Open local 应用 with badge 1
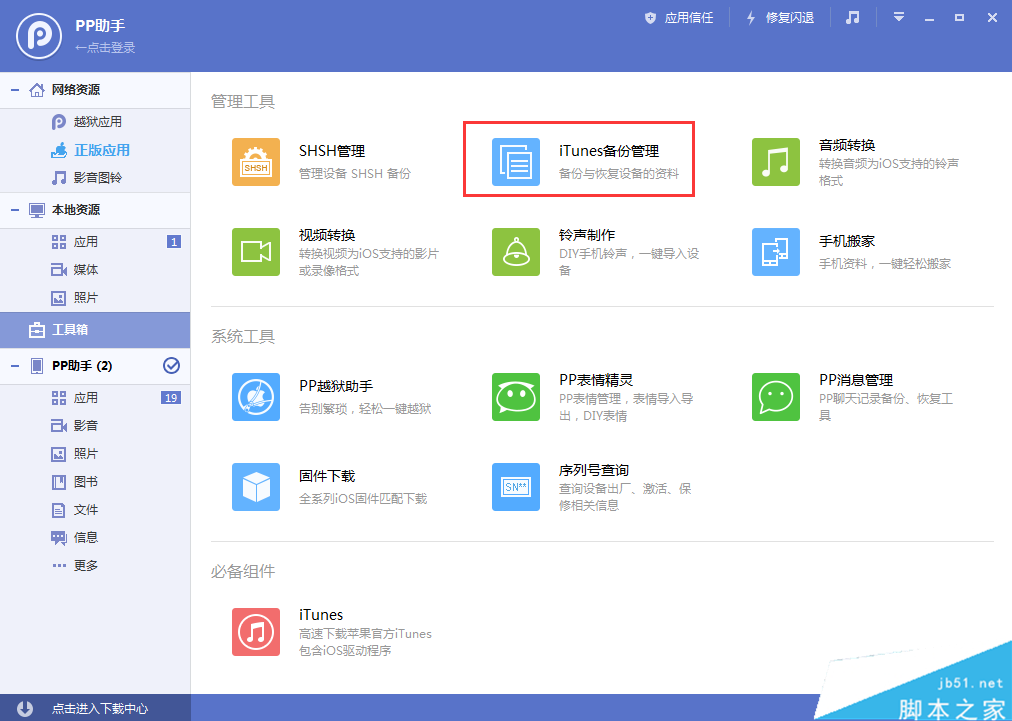 click(96, 242)
